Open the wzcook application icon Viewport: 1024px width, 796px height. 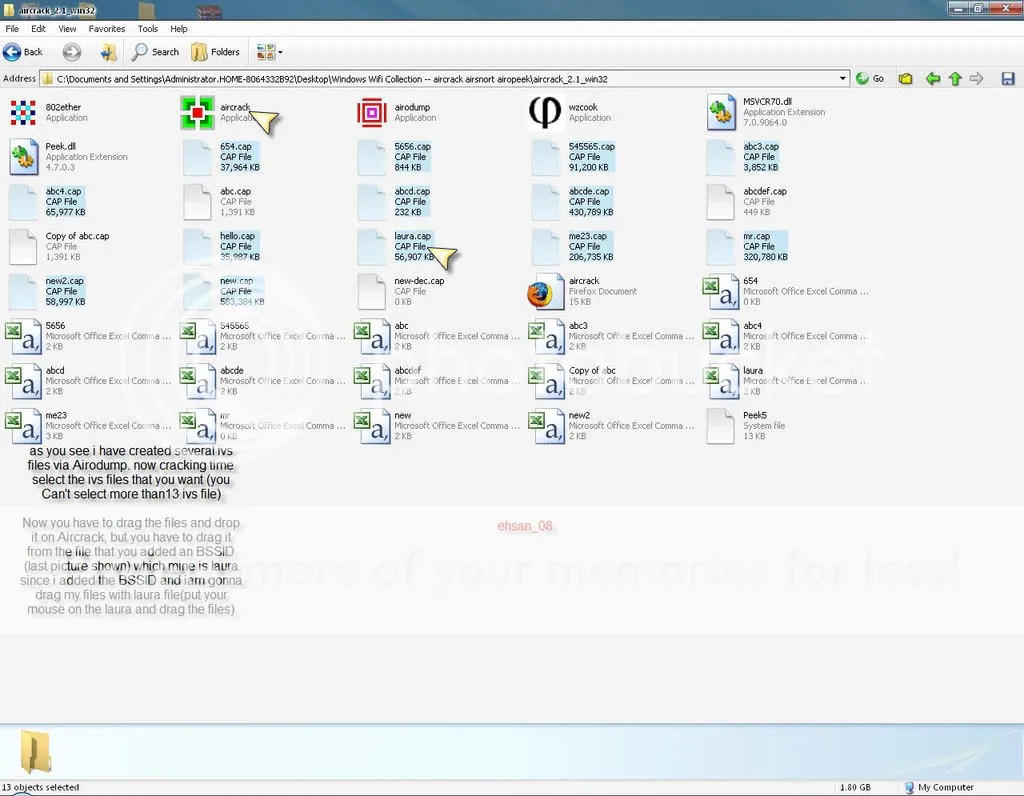coord(545,112)
